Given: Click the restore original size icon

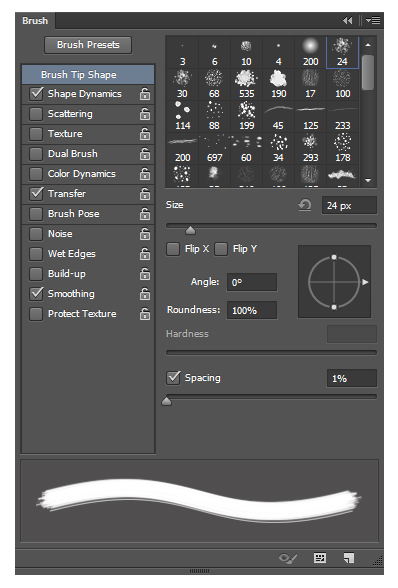Looking at the screenshot, I should click(x=305, y=205).
